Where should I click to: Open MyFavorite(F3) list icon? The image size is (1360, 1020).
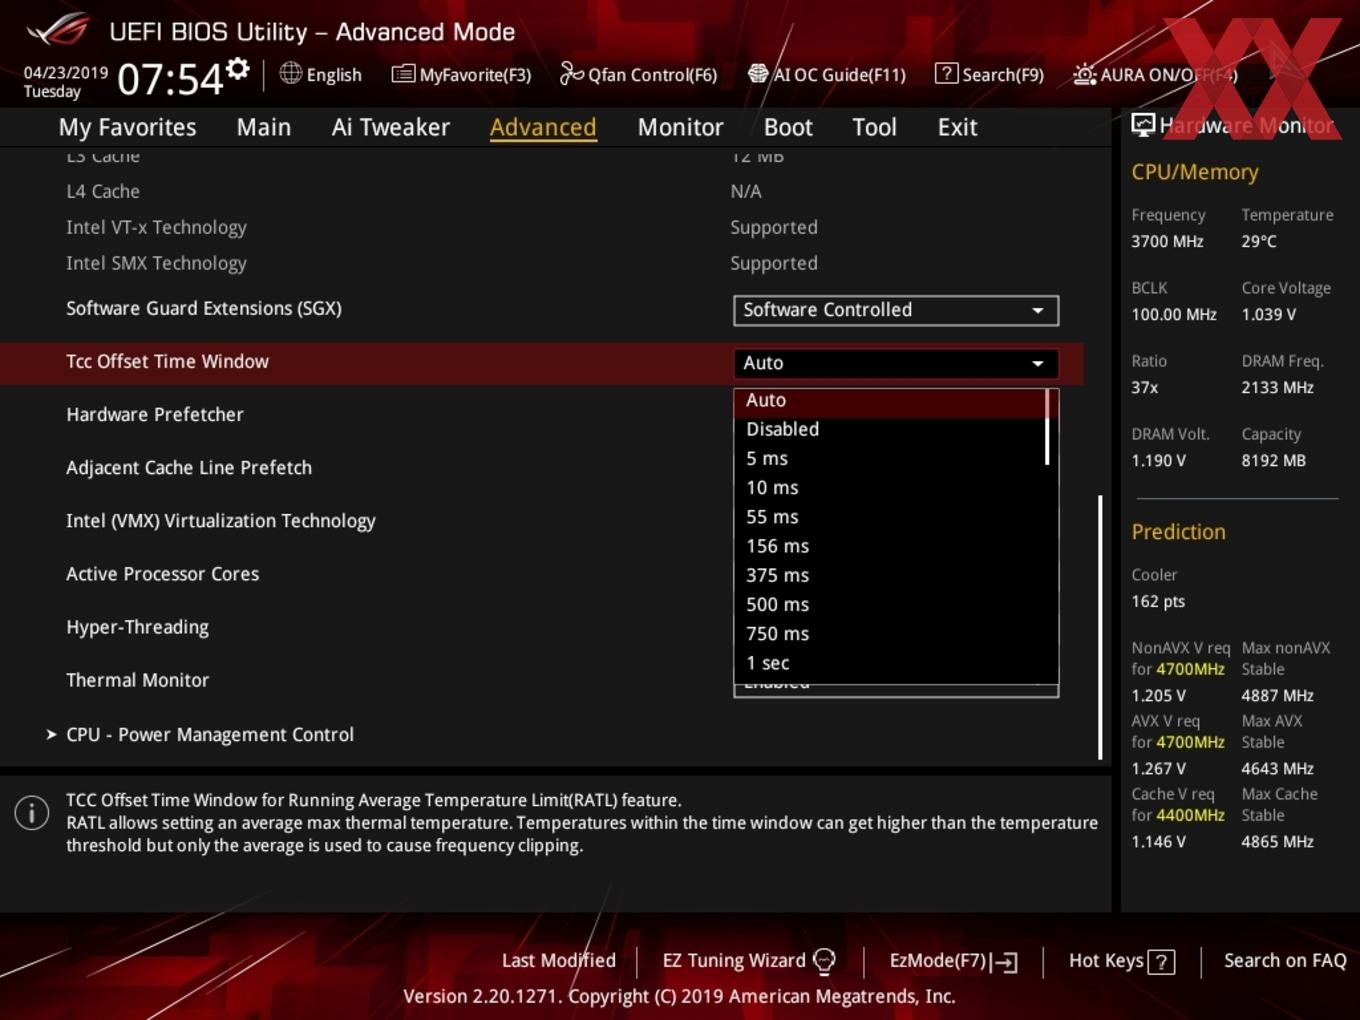403,73
